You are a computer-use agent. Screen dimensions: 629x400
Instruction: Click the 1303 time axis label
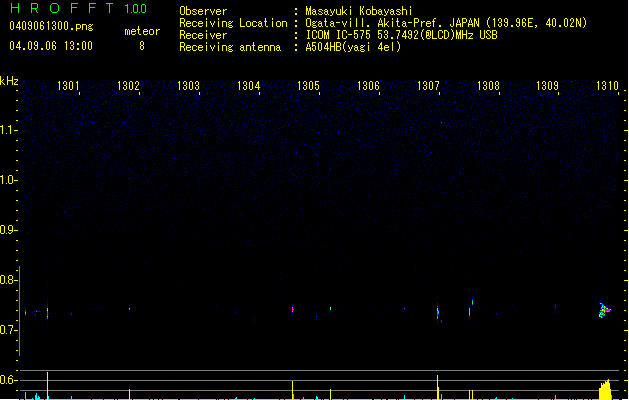point(188,85)
